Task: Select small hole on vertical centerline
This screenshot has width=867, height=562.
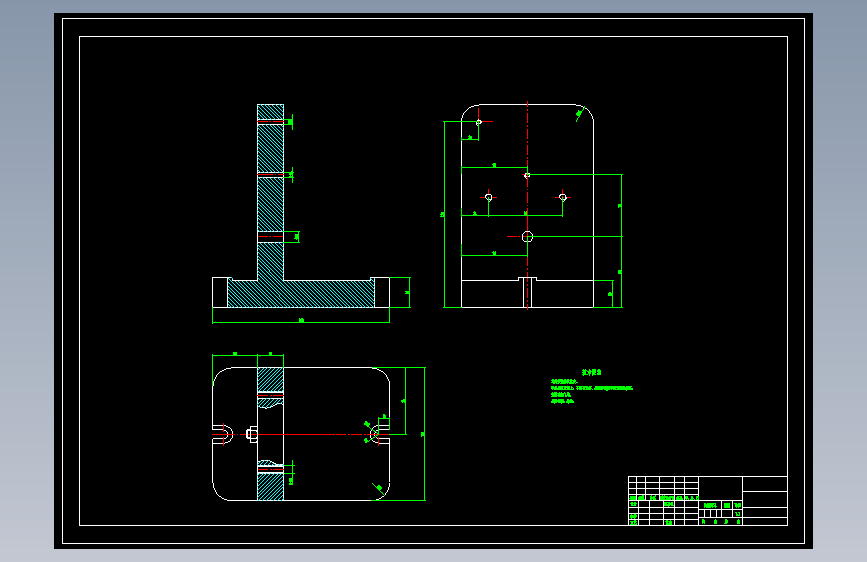Action: click(x=527, y=175)
